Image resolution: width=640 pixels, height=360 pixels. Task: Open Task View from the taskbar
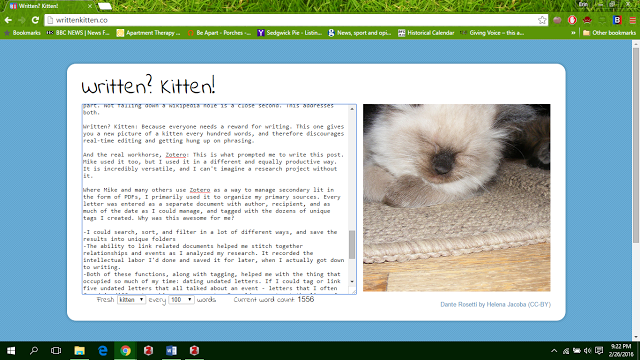56,350
